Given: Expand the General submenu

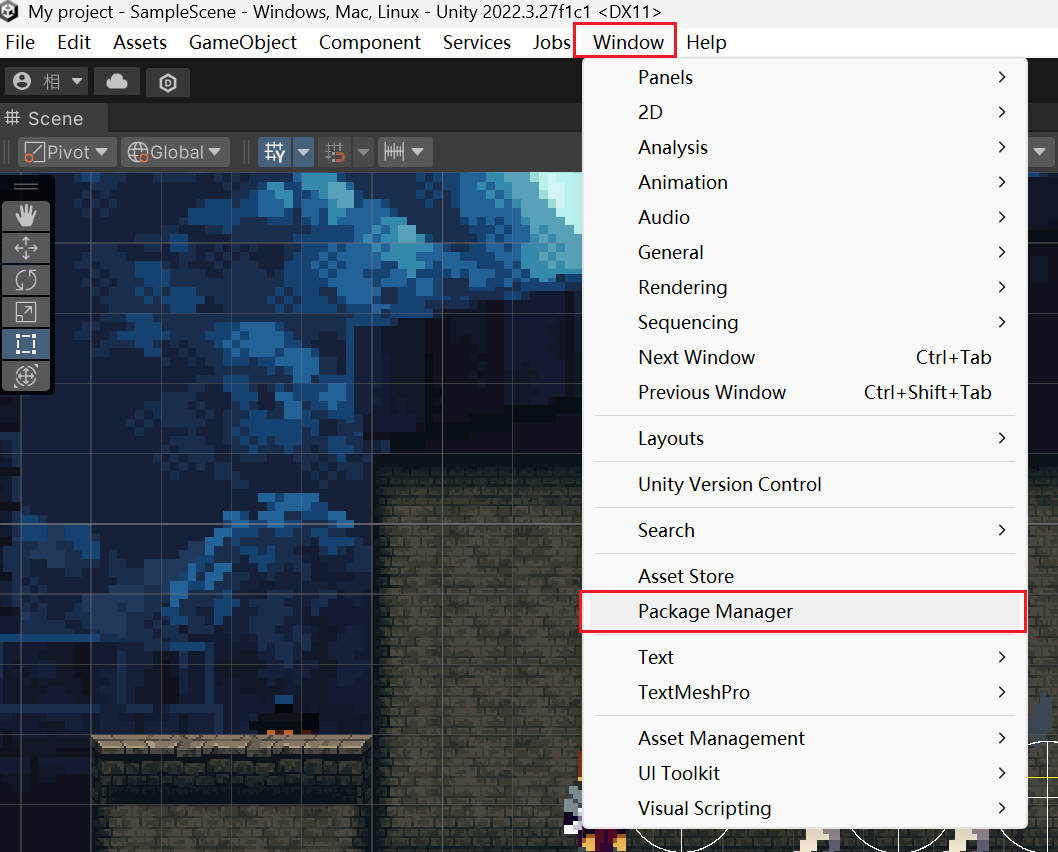Looking at the screenshot, I should tap(804, 252).
